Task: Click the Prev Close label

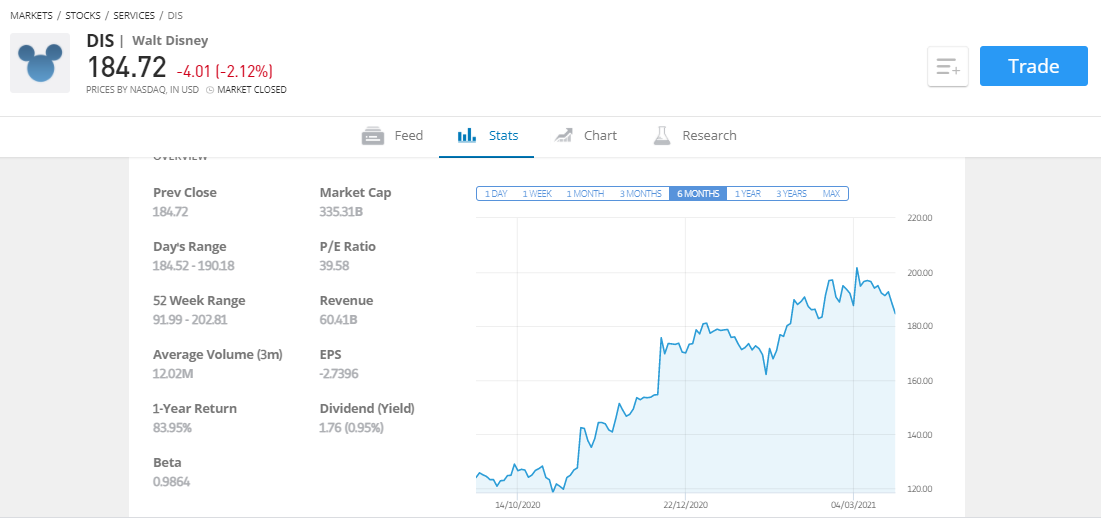Action: 185,192
